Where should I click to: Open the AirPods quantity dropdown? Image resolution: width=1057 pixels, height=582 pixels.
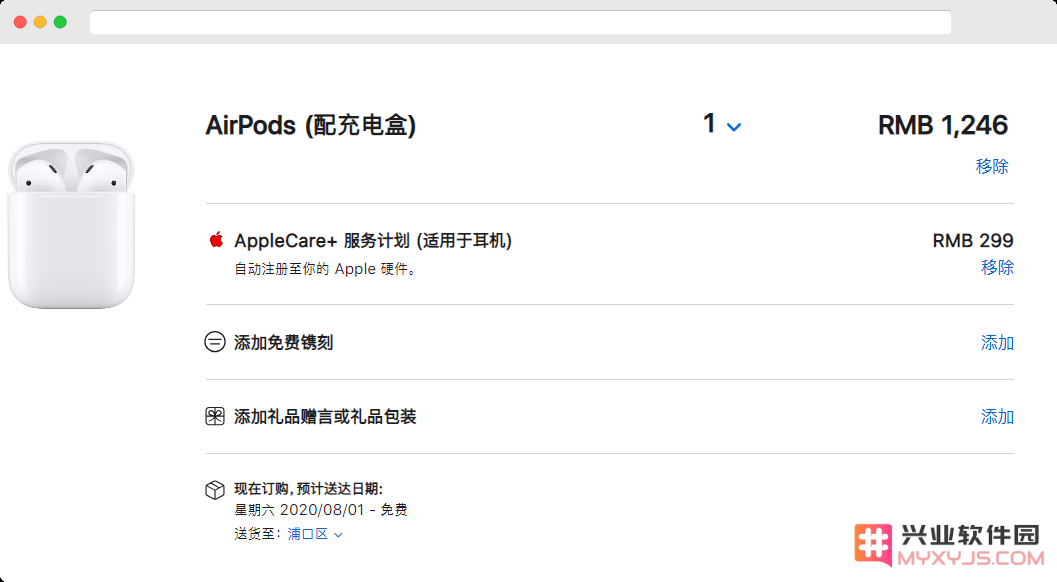point(721,125)
